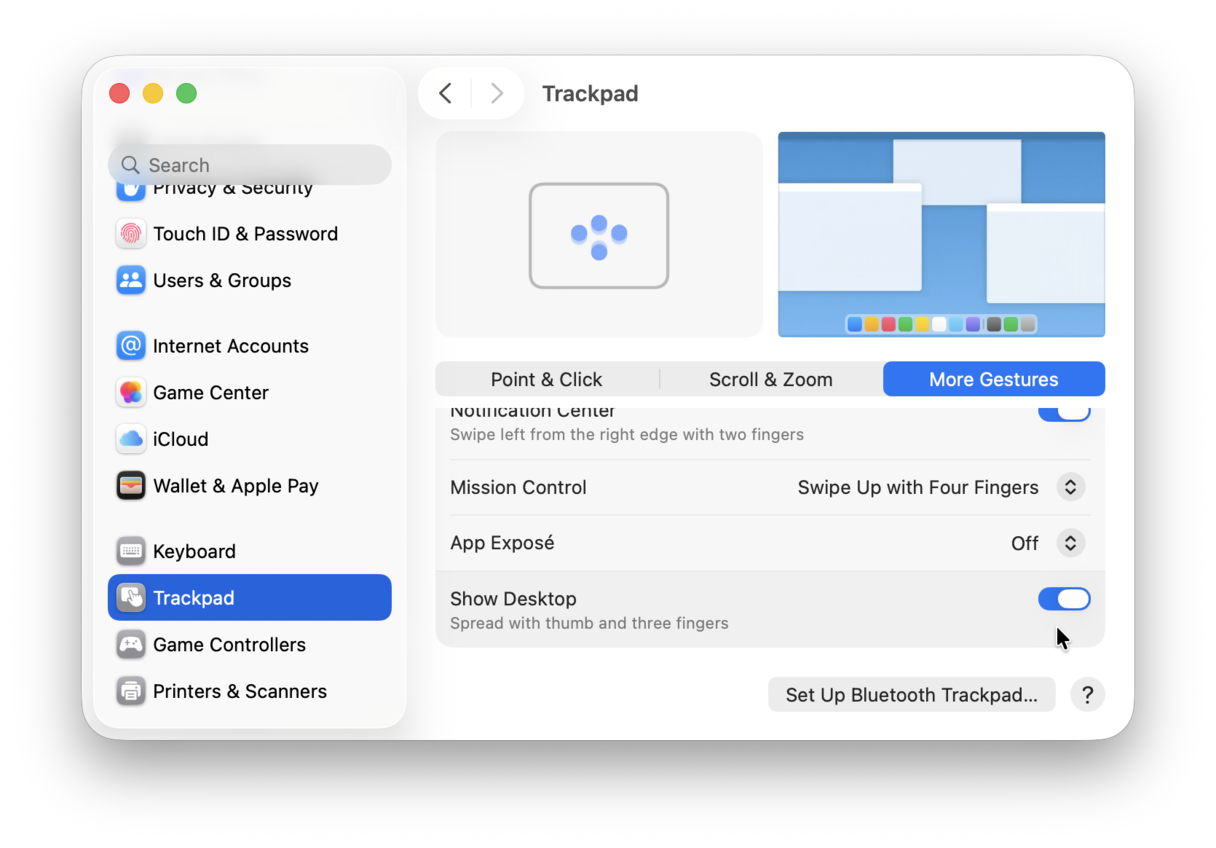Image resolution: width=1216 pixels, height=848 pixels.
Task: Click the Game Controllers gamepad icon
Action: (131, 644)
